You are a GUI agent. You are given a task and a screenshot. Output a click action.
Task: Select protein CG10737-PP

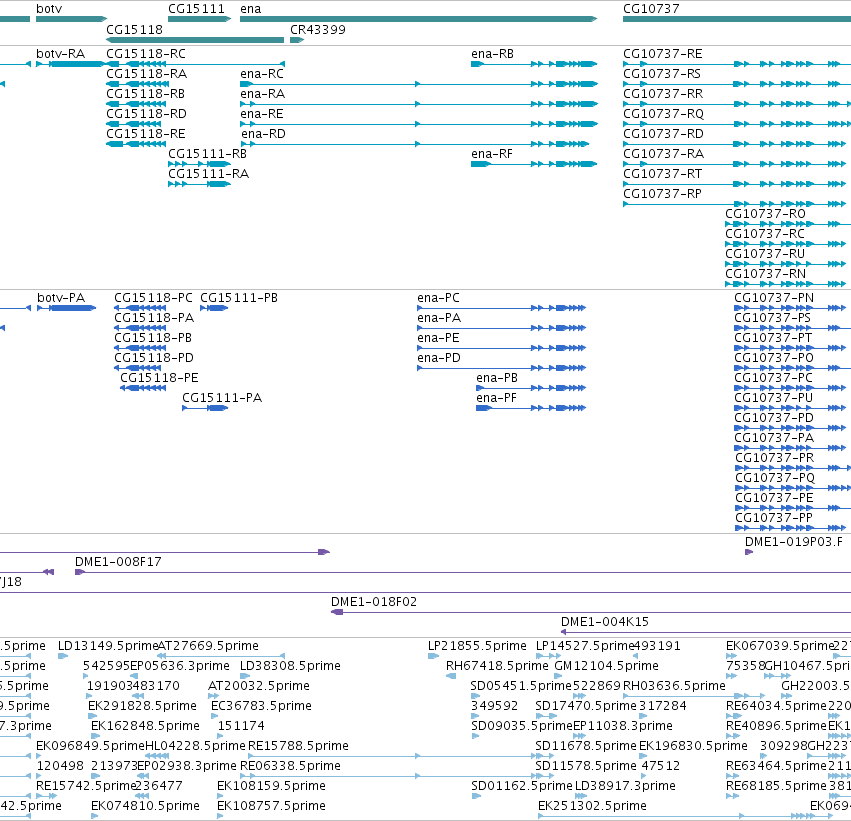click(x=773, y=518)
